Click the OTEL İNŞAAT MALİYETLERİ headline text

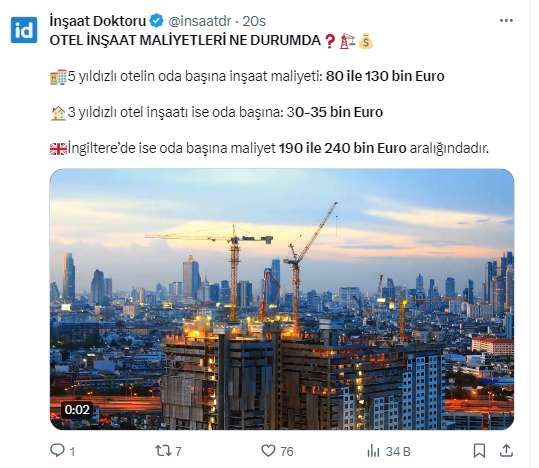[185, 41]
